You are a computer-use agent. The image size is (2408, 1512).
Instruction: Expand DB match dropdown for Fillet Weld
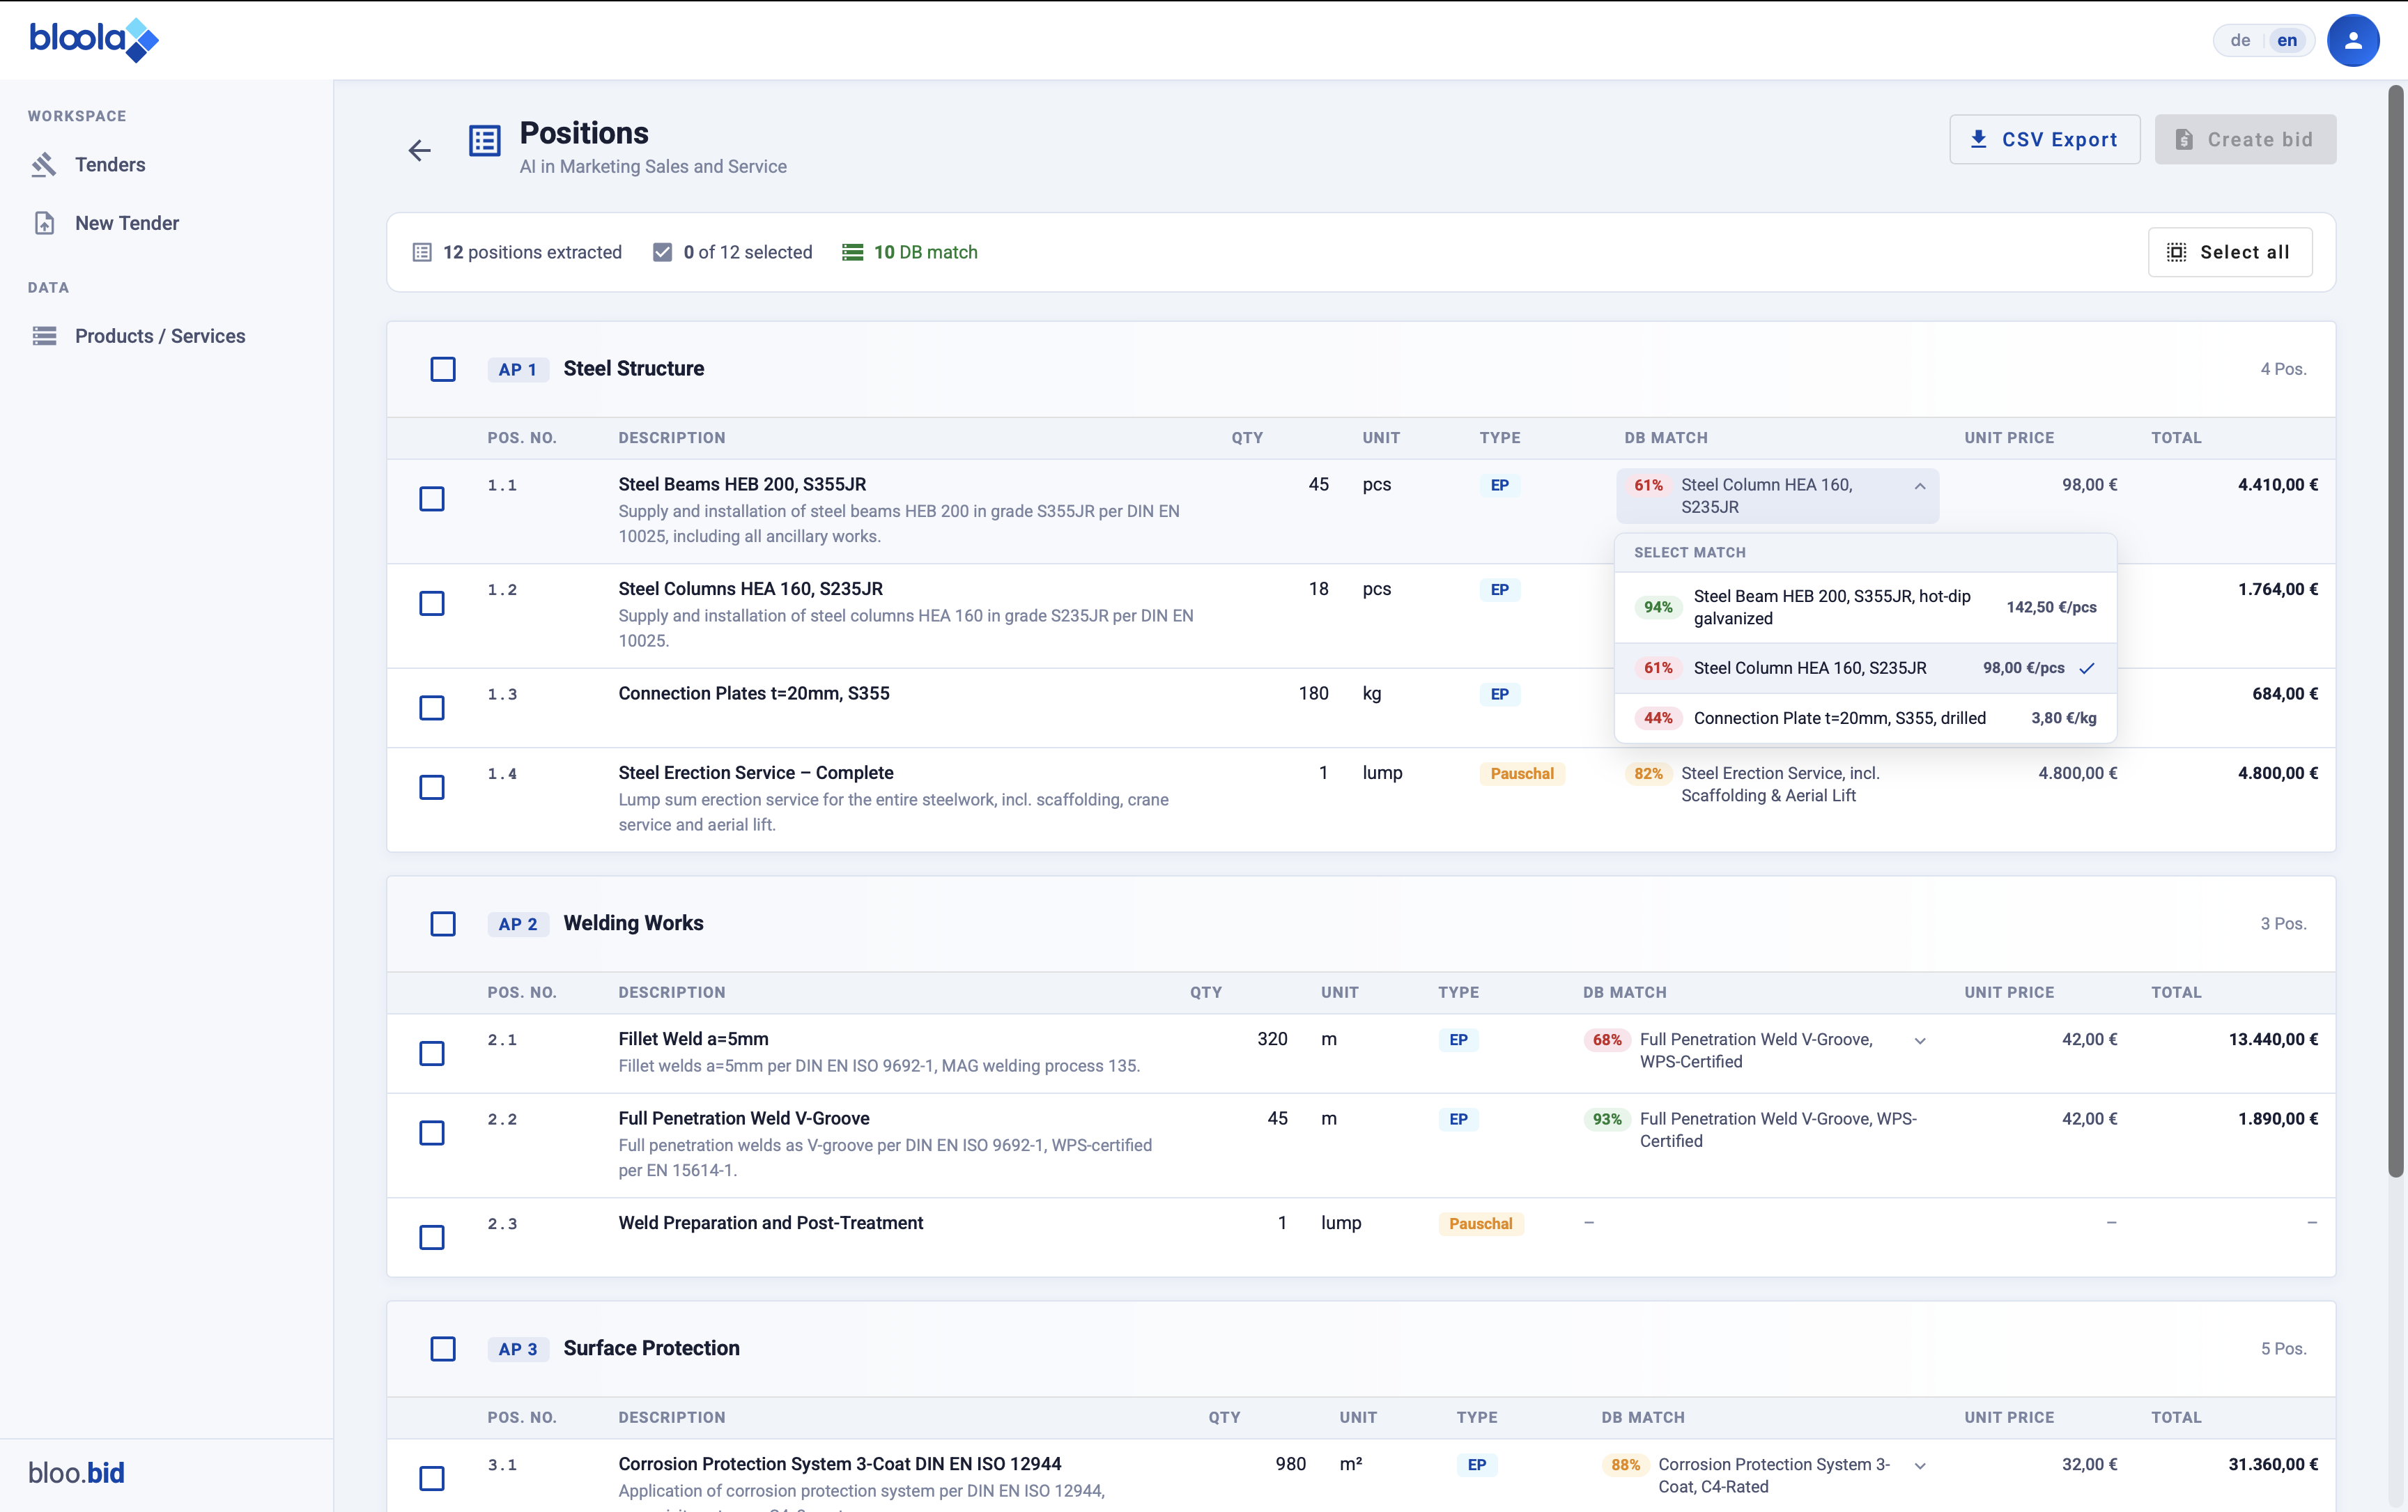click(x=1919, y=1041)
